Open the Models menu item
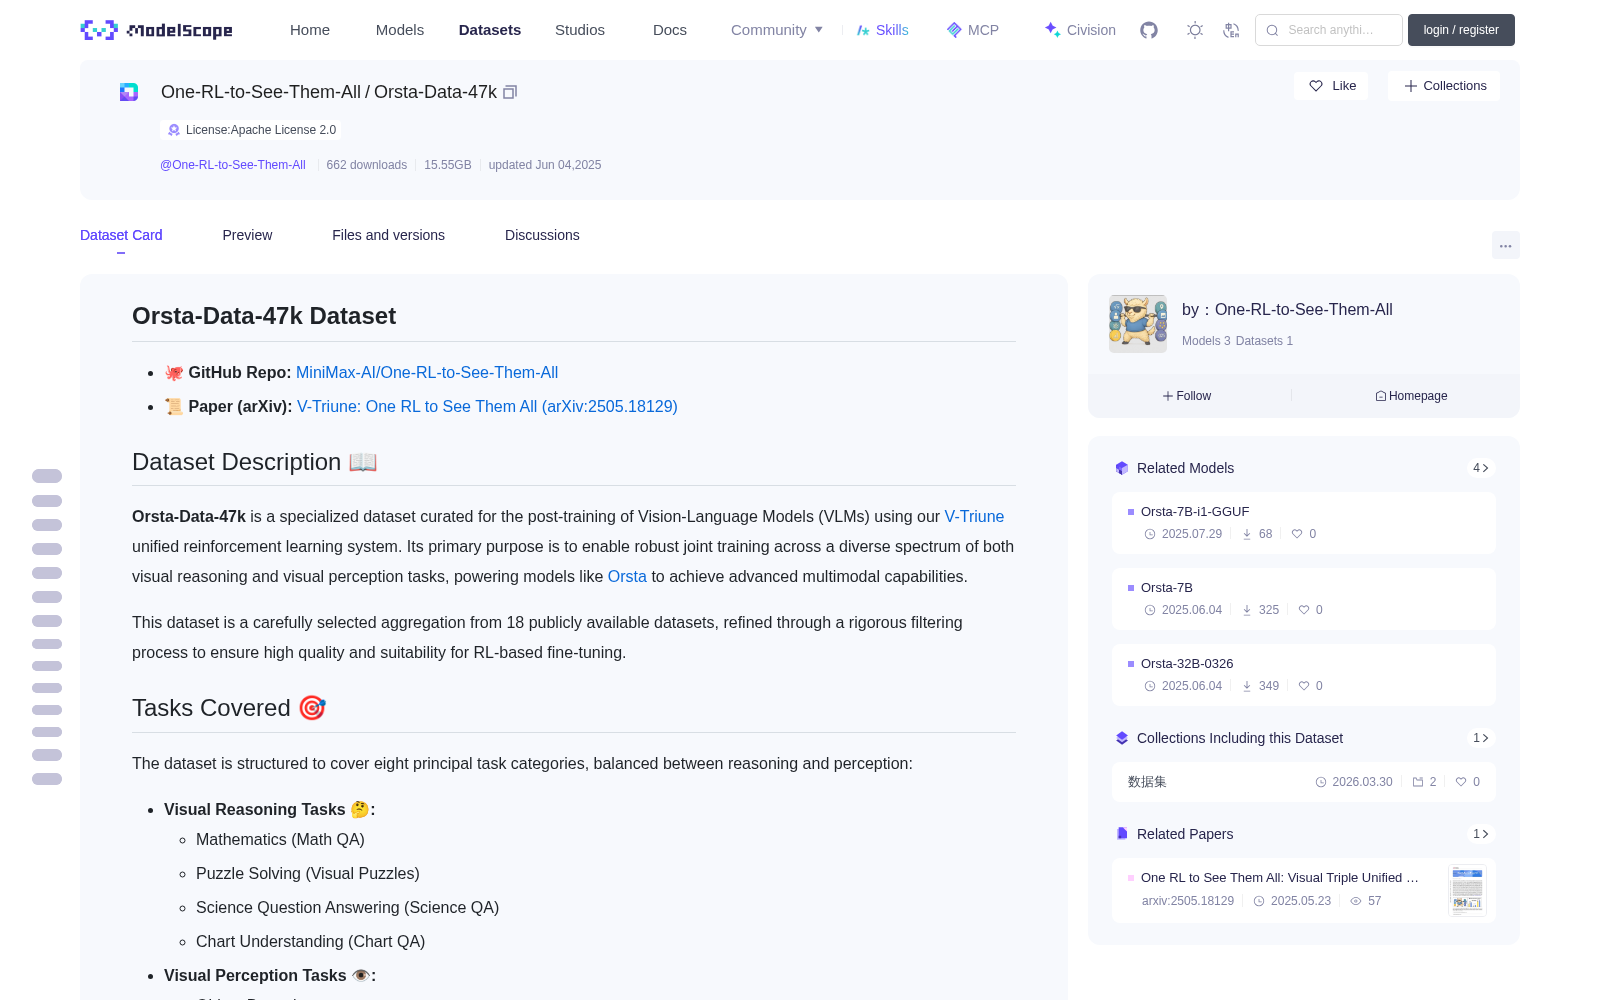 400,30
